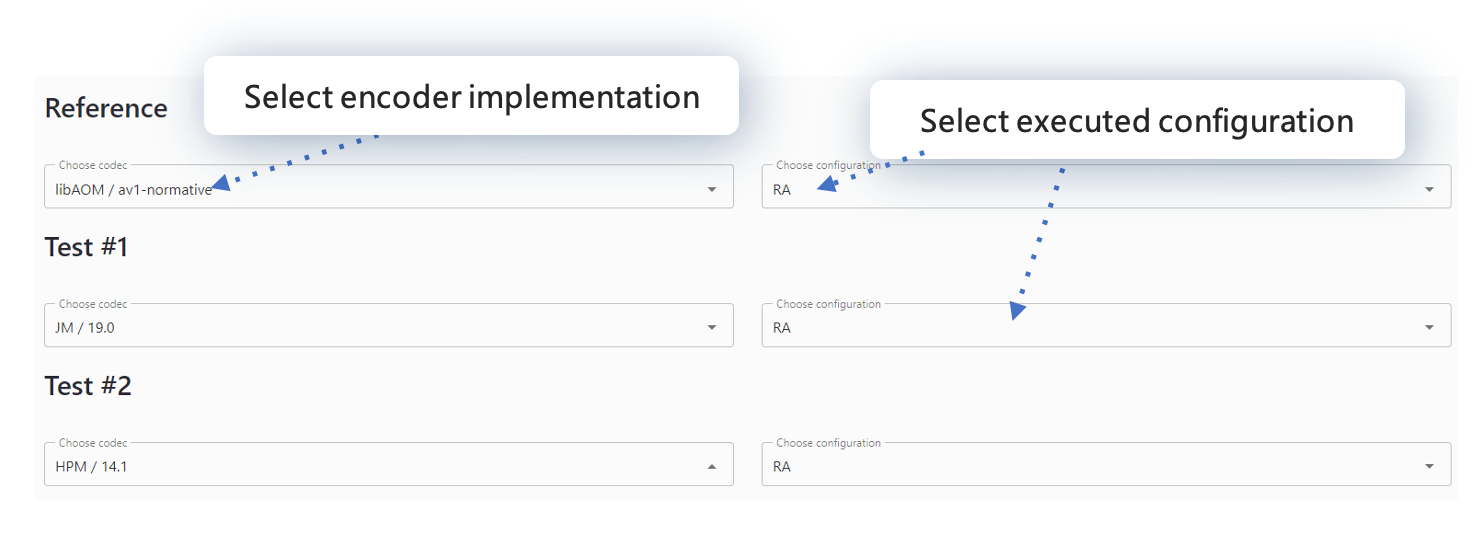Click the 'Select executed configuration' callout

pyautogui.click(x=1137, y=120)
